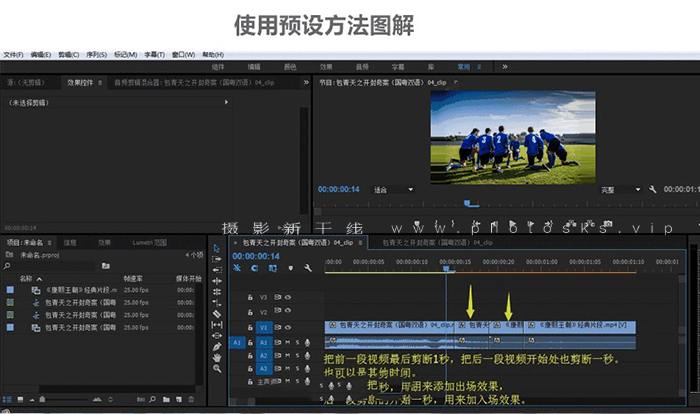Open the 序列(S) menu
This screenshot has height=414, width=700.
(96, 54)
